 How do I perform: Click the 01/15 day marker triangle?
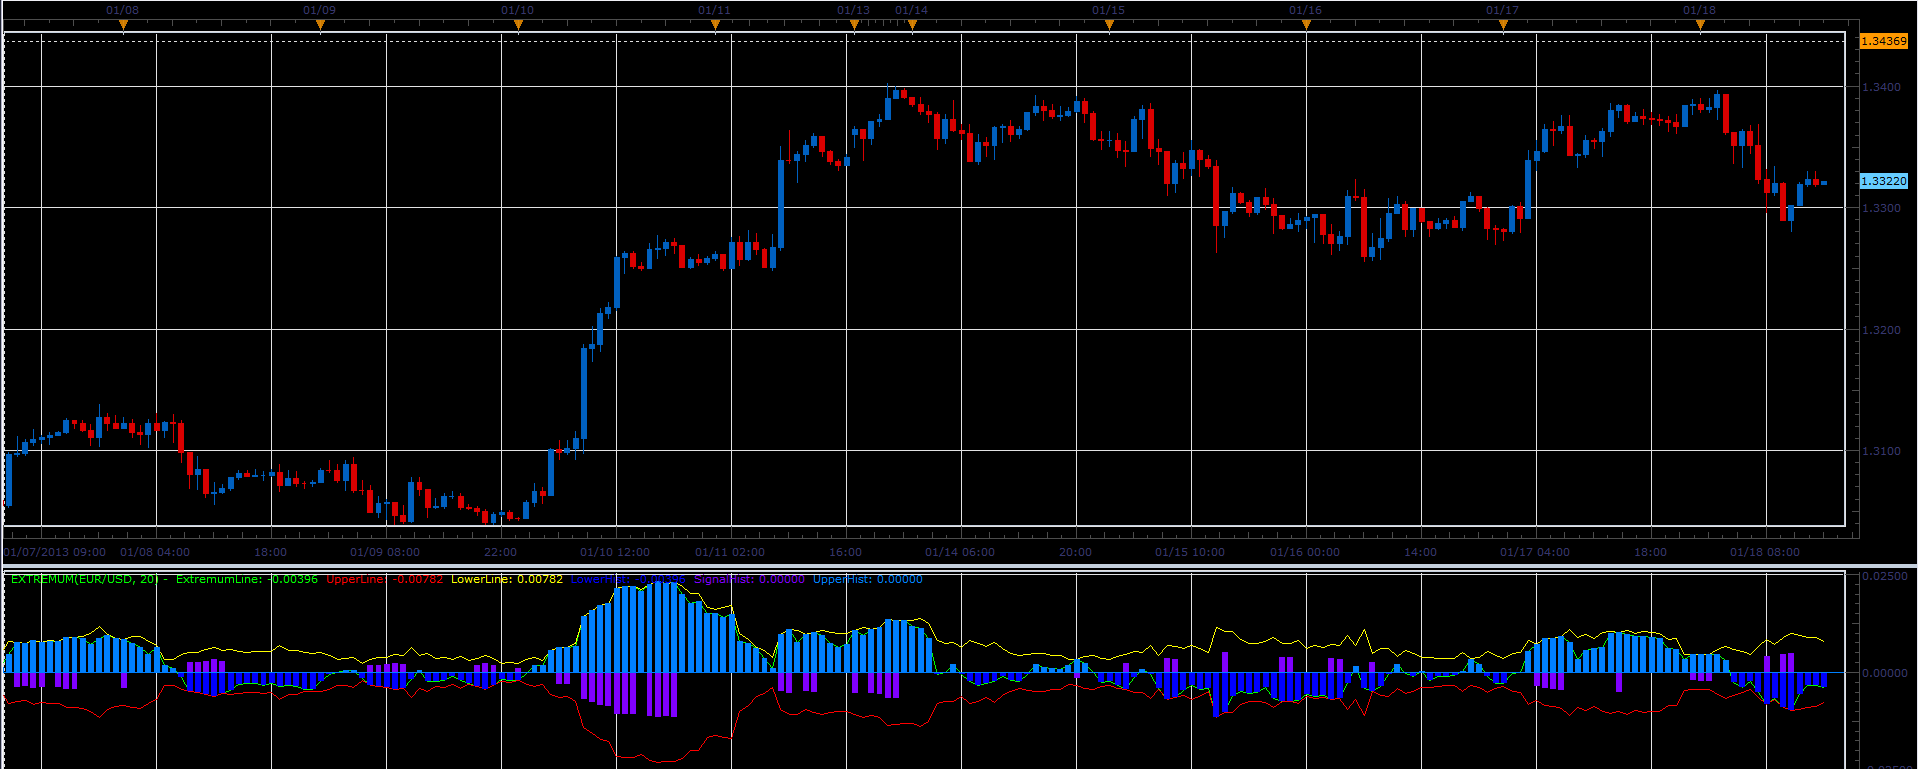click(x=1109, y=24)
